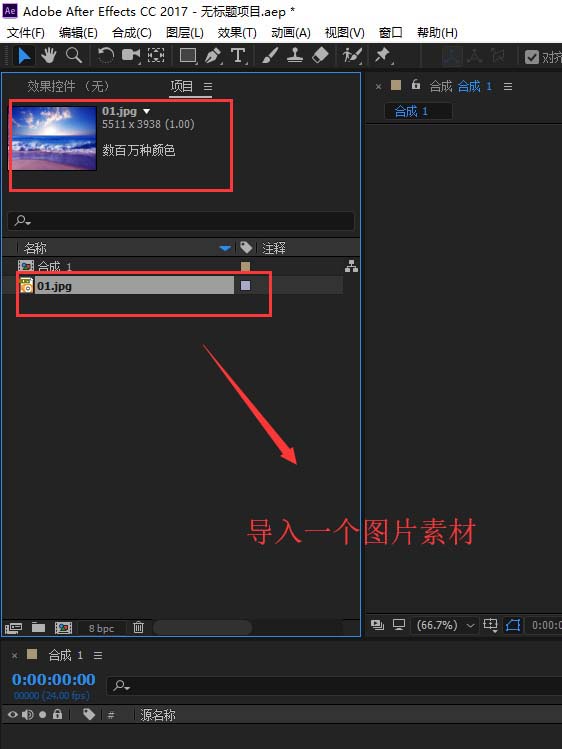Open the viewer magnification 66.7% dropdown
This screenshot has height=749, width=562.
(445, 625)
